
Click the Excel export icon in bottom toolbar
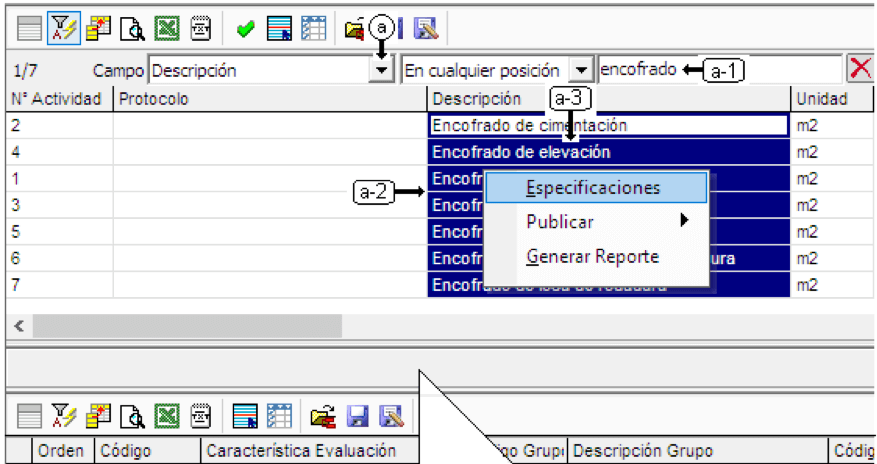pos(167,416)
